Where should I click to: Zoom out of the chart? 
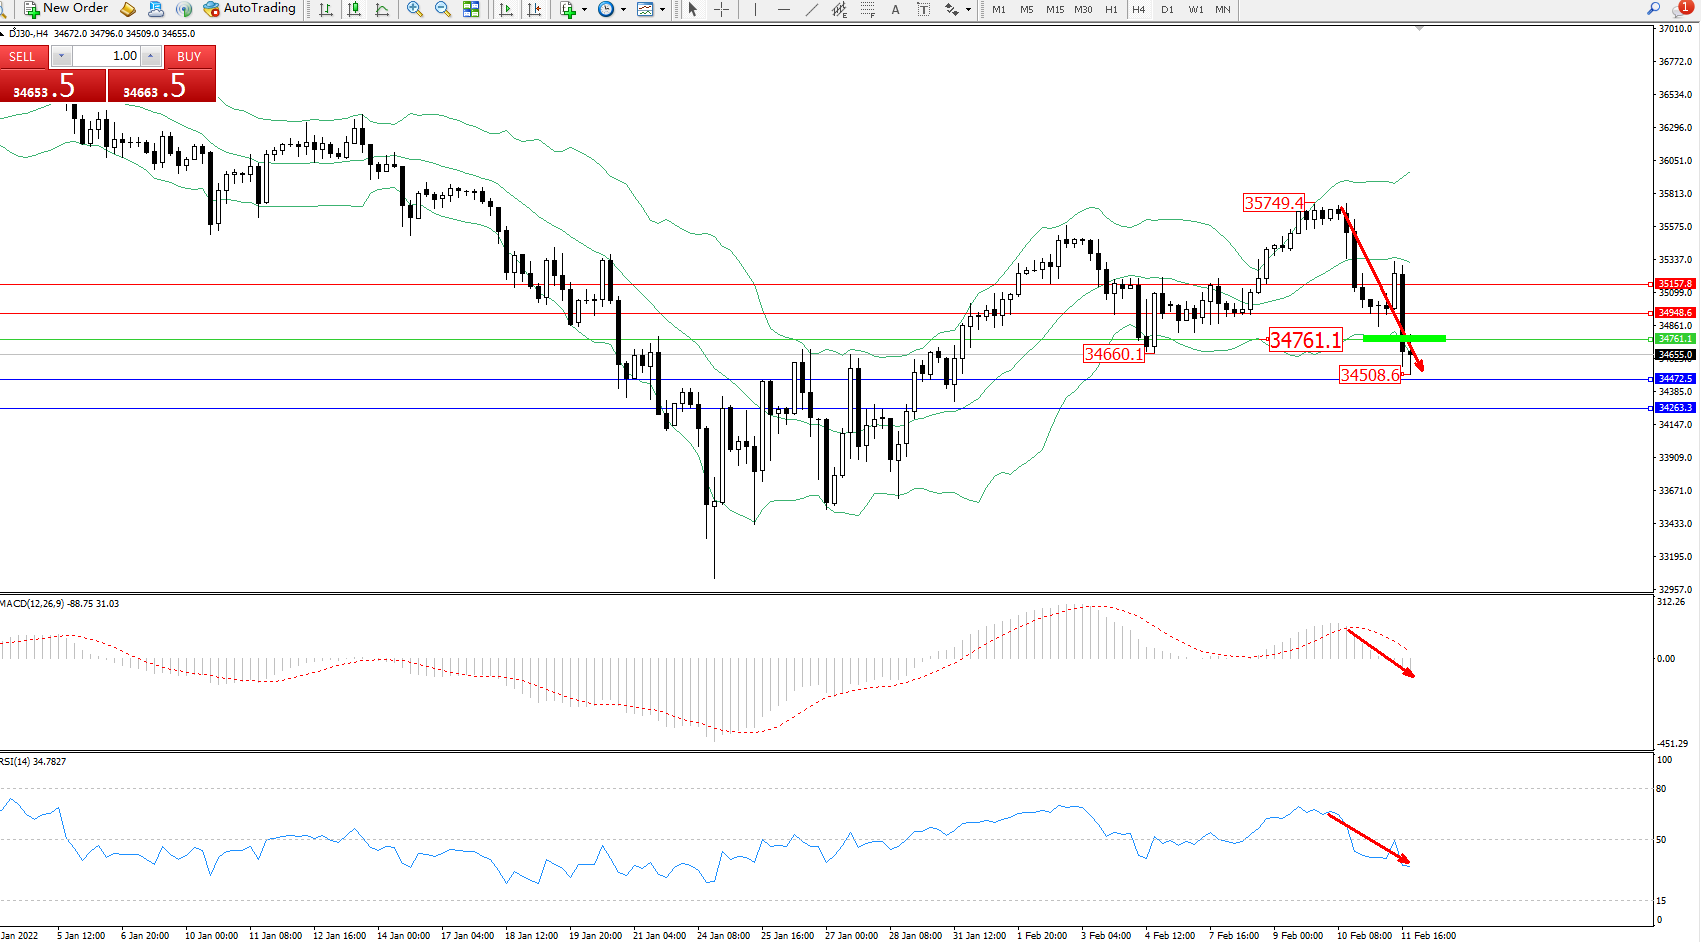click(x=443, y=9)
